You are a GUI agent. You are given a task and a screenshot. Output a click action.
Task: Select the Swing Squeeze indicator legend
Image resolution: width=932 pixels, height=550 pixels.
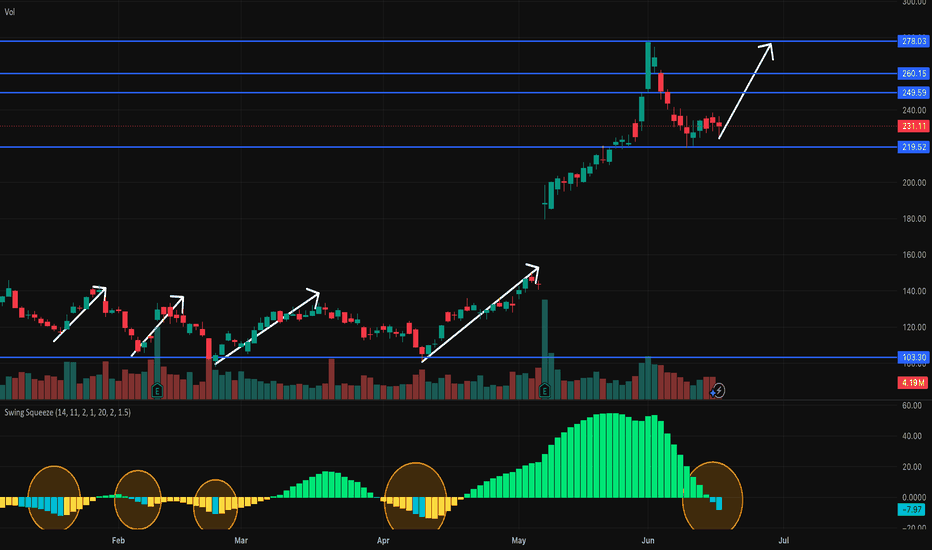68,412
